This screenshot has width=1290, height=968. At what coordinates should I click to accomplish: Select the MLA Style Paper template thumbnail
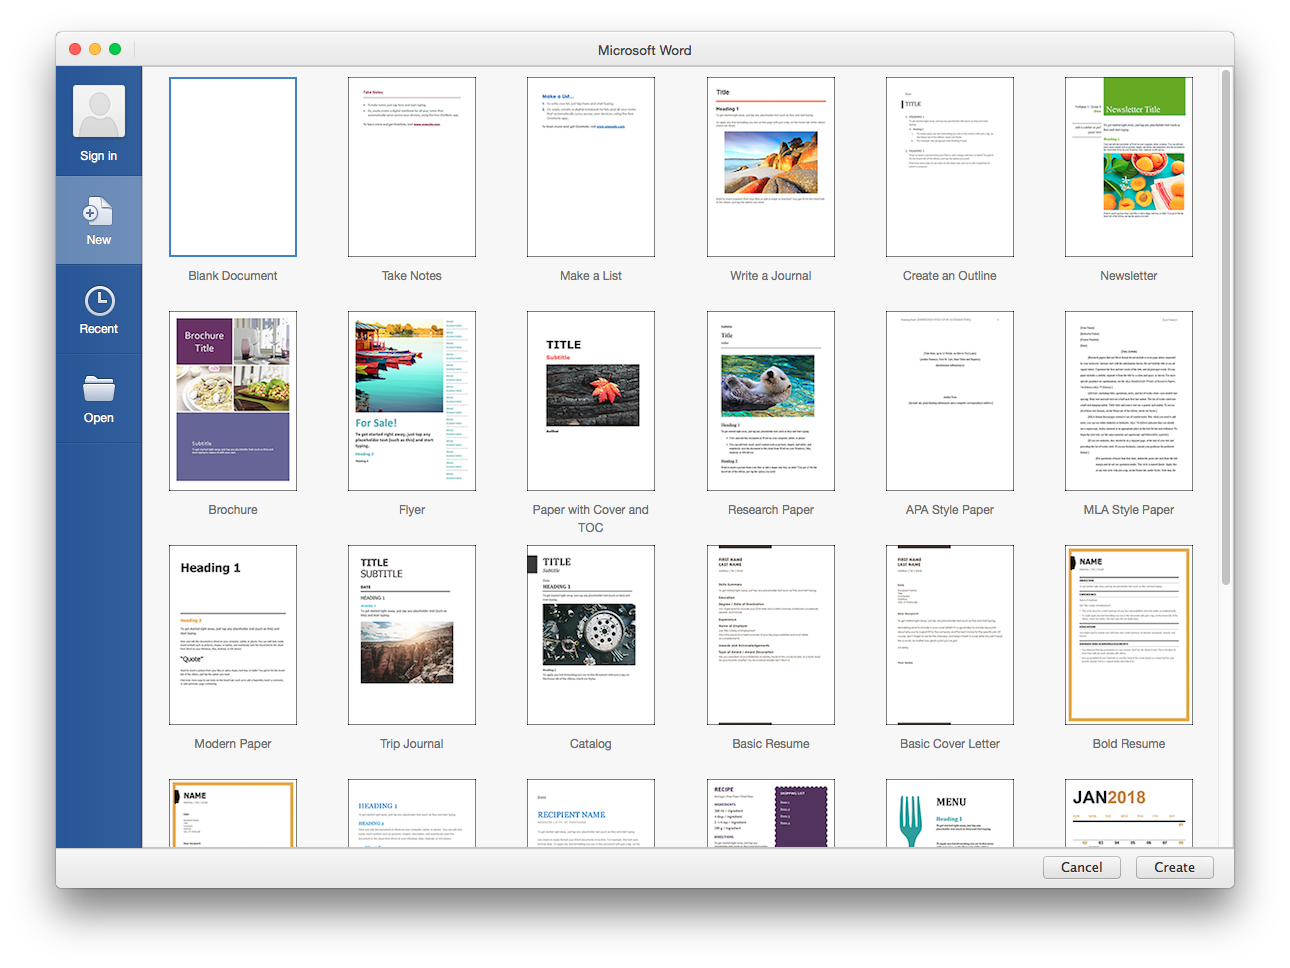(x=1129, y=401)
